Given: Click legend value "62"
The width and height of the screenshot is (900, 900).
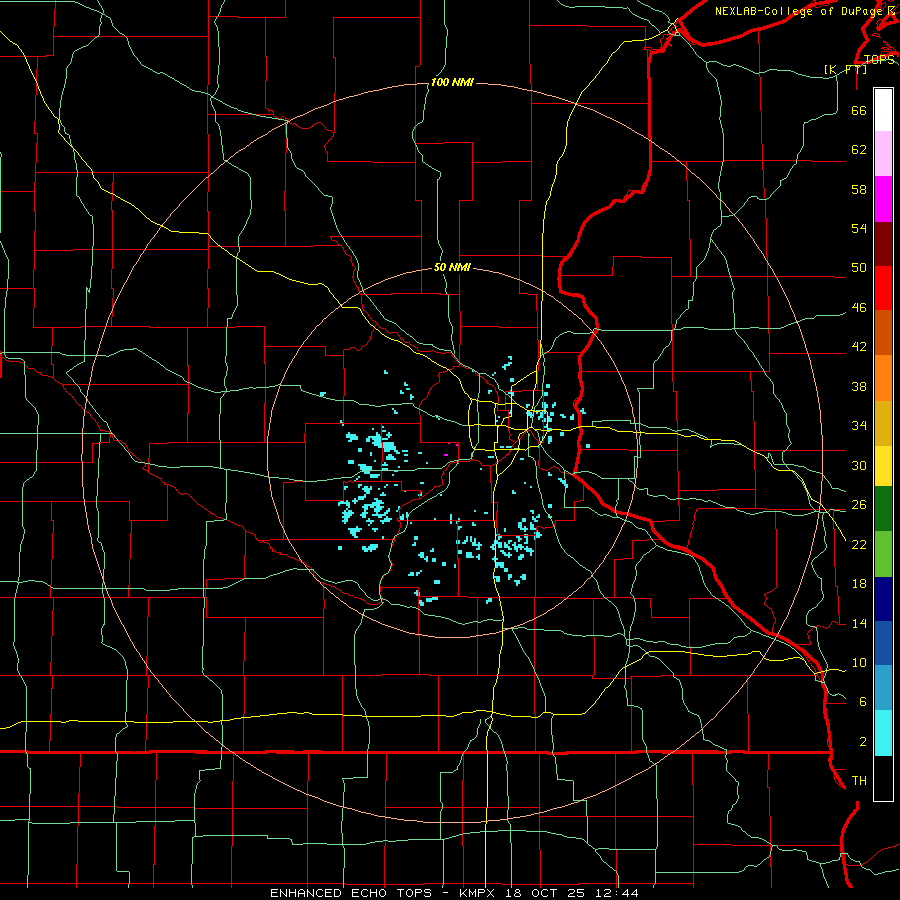Looking at the screenshot, I should [x=859, y=150].
